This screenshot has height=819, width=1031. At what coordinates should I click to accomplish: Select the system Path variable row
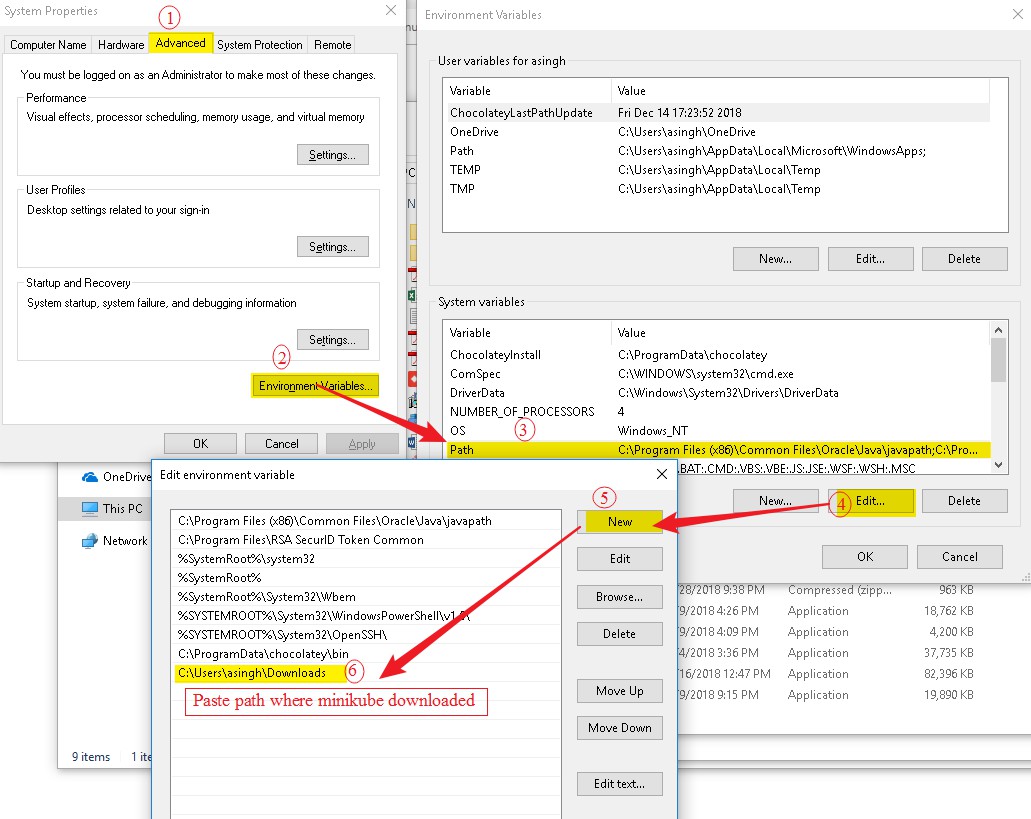tap(719, 450)
